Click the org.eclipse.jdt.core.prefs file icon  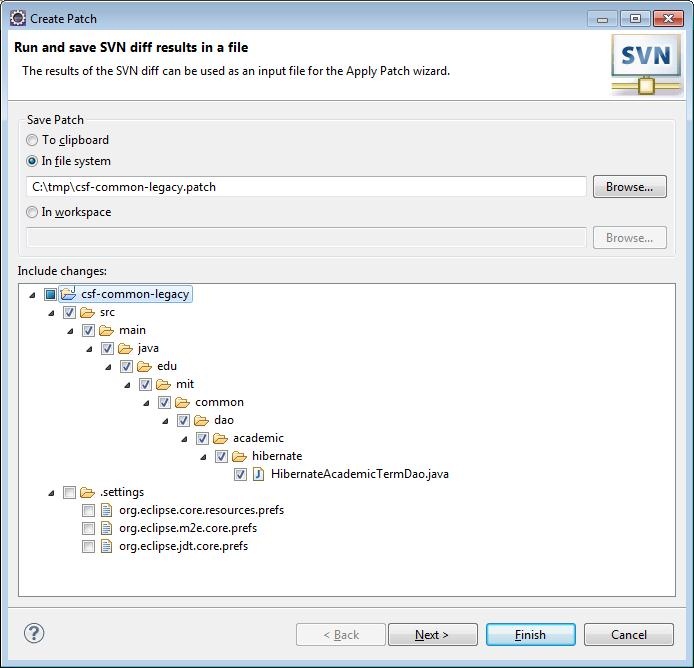(106, 546)
